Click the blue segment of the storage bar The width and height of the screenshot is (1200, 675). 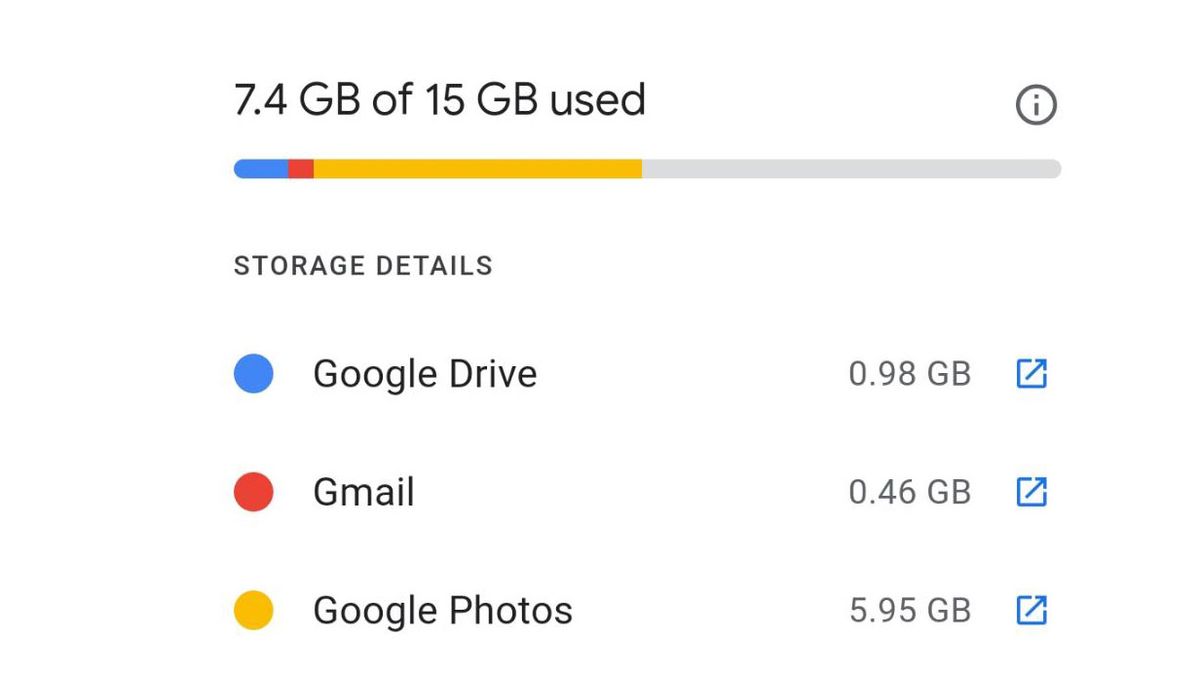(260, 168)
